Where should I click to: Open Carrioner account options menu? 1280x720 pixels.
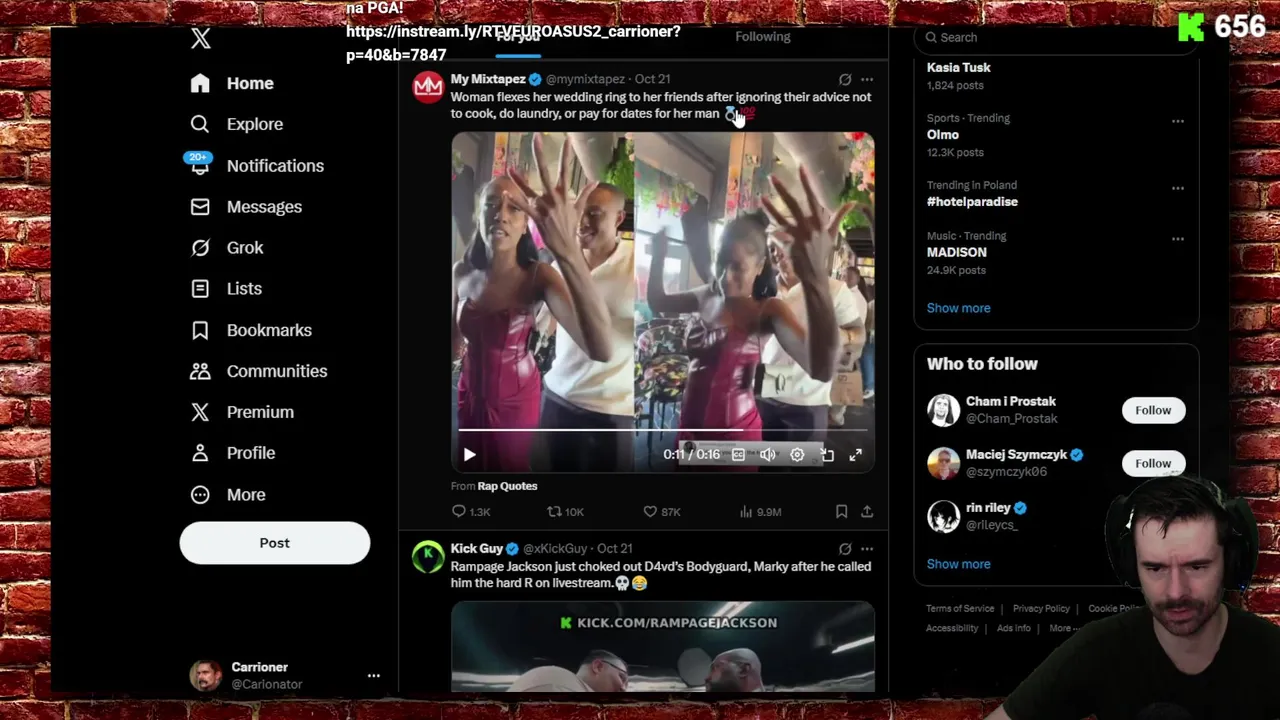pyautogui.click(x=374, y=676)
